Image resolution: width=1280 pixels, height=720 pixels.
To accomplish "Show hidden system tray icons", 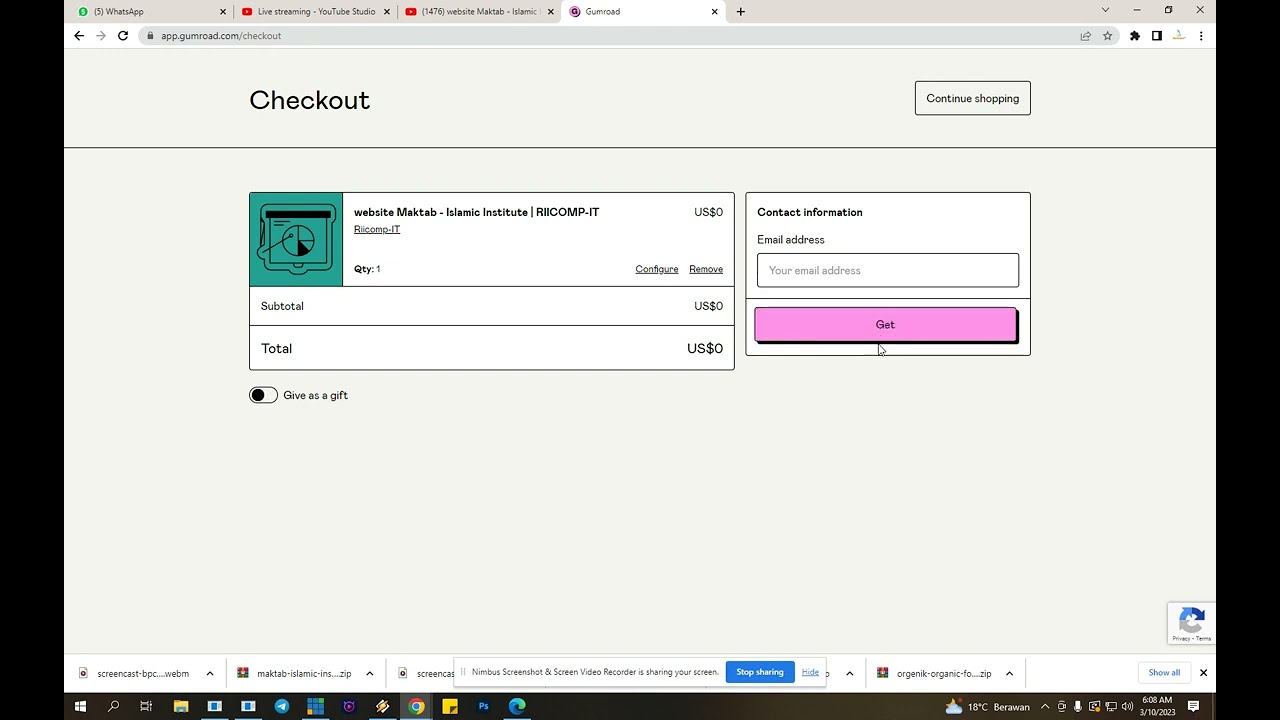I will (x=1045, y=707).
